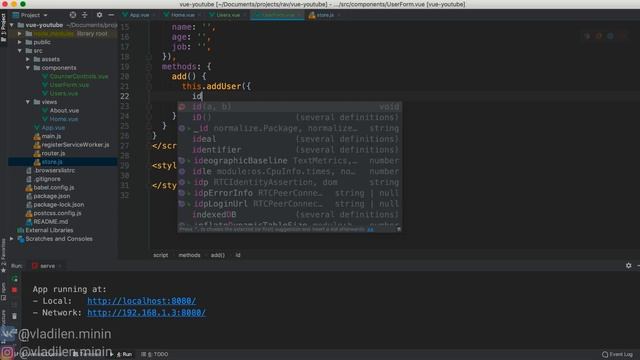Open the Event Log
This screenshot has height=360, width=640.
point(617,354)
